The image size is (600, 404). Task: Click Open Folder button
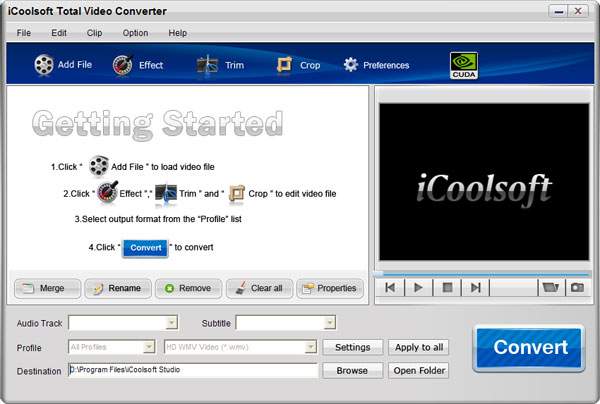tap(419, 370)
